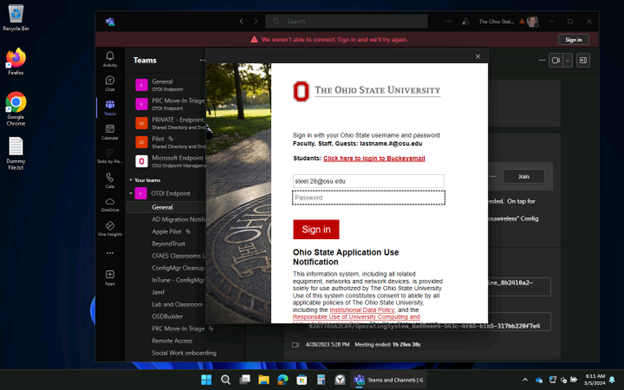
Task: Open OneDrive in the Teams sidebar
Action: 110,205
